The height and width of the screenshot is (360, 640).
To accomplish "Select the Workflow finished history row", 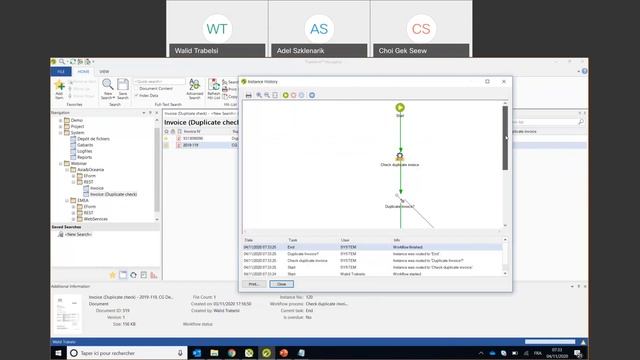I will click(372, 247).
